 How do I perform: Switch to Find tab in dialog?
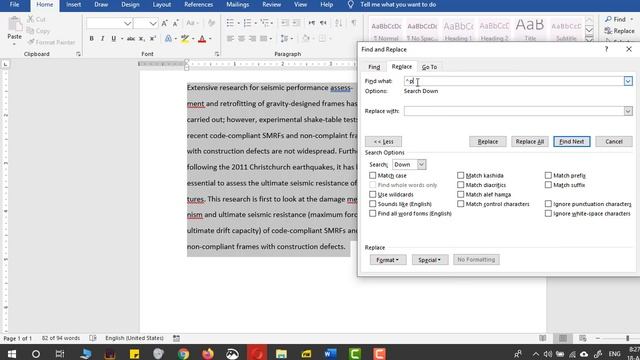pos(374,67)
